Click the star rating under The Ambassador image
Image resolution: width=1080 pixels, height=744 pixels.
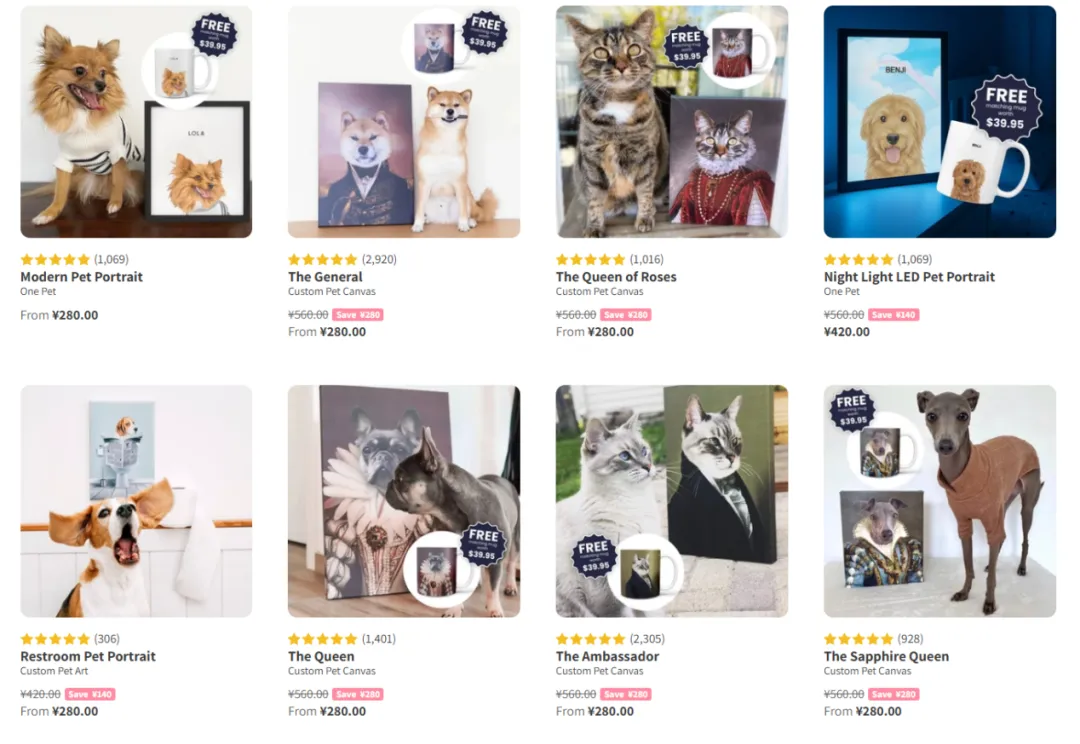point(590,640)
